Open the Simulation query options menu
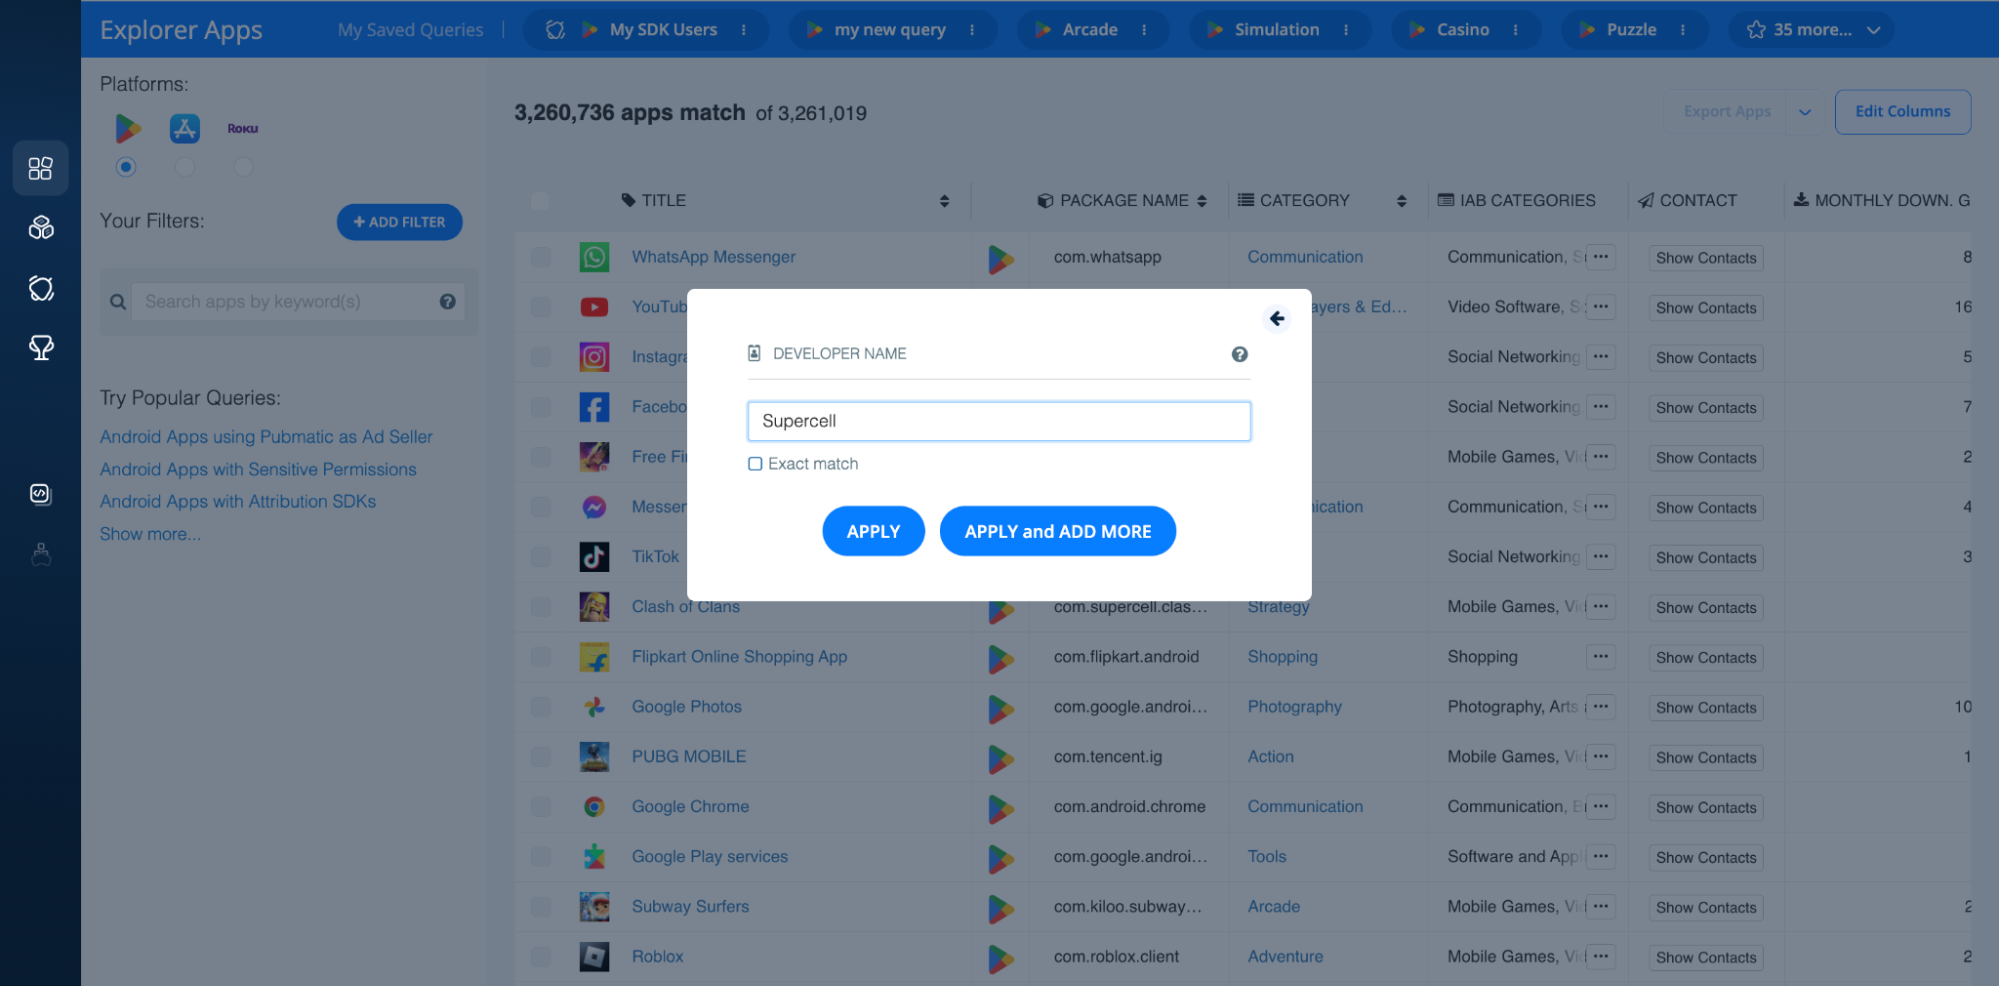Image resolution: width=1999 pixels, height=986 pixels. (x=1346, y=30)
